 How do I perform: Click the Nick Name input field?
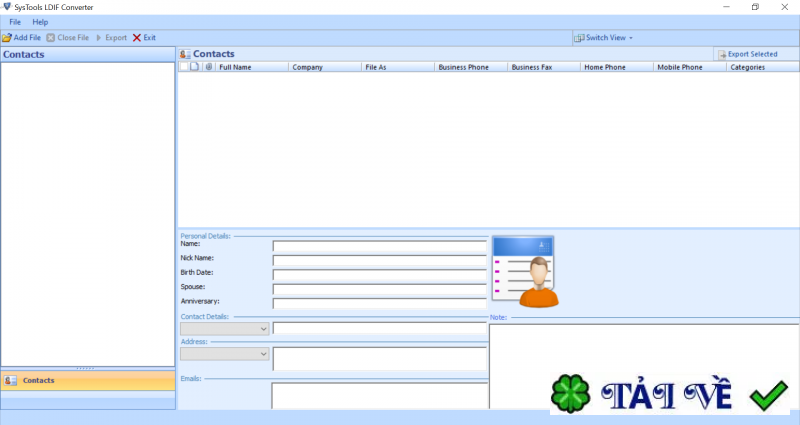380,260
